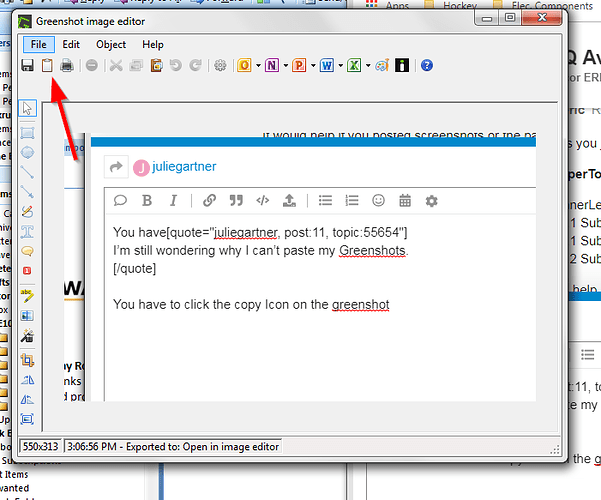Open the Help menu
Image resolution: width=601 pixels, height=500 pixels.
(153, 44)
